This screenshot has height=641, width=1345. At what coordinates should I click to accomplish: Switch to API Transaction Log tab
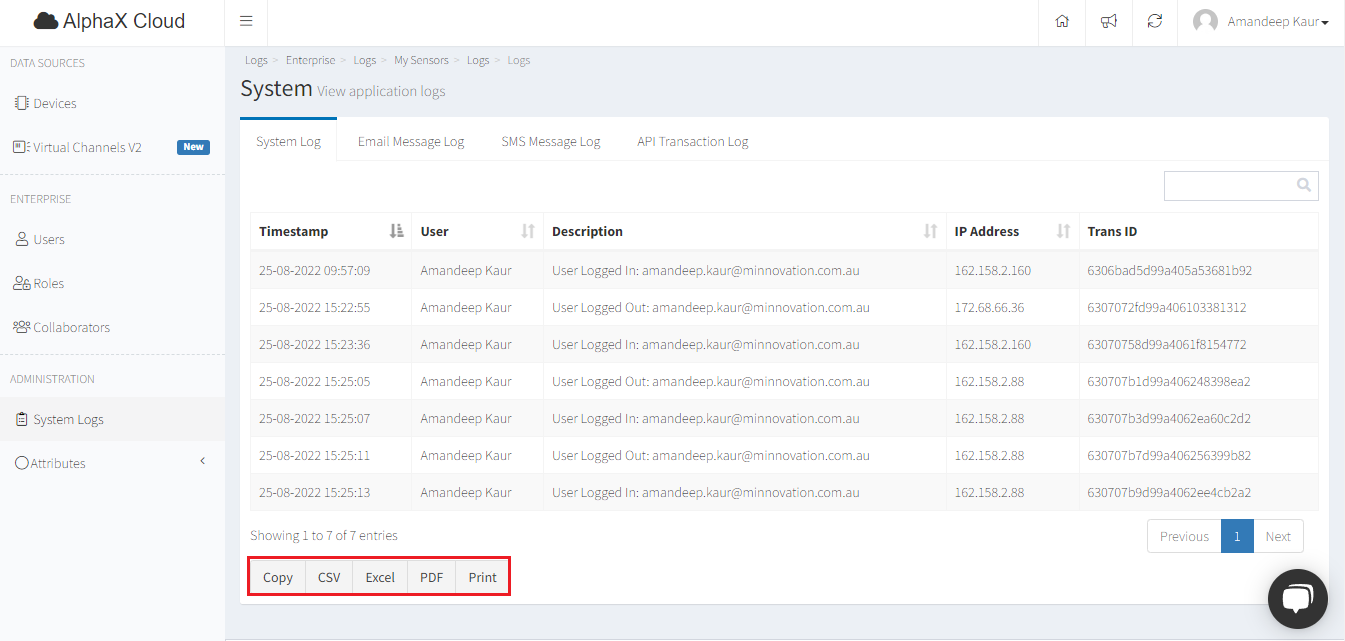[x=692, y=141]
